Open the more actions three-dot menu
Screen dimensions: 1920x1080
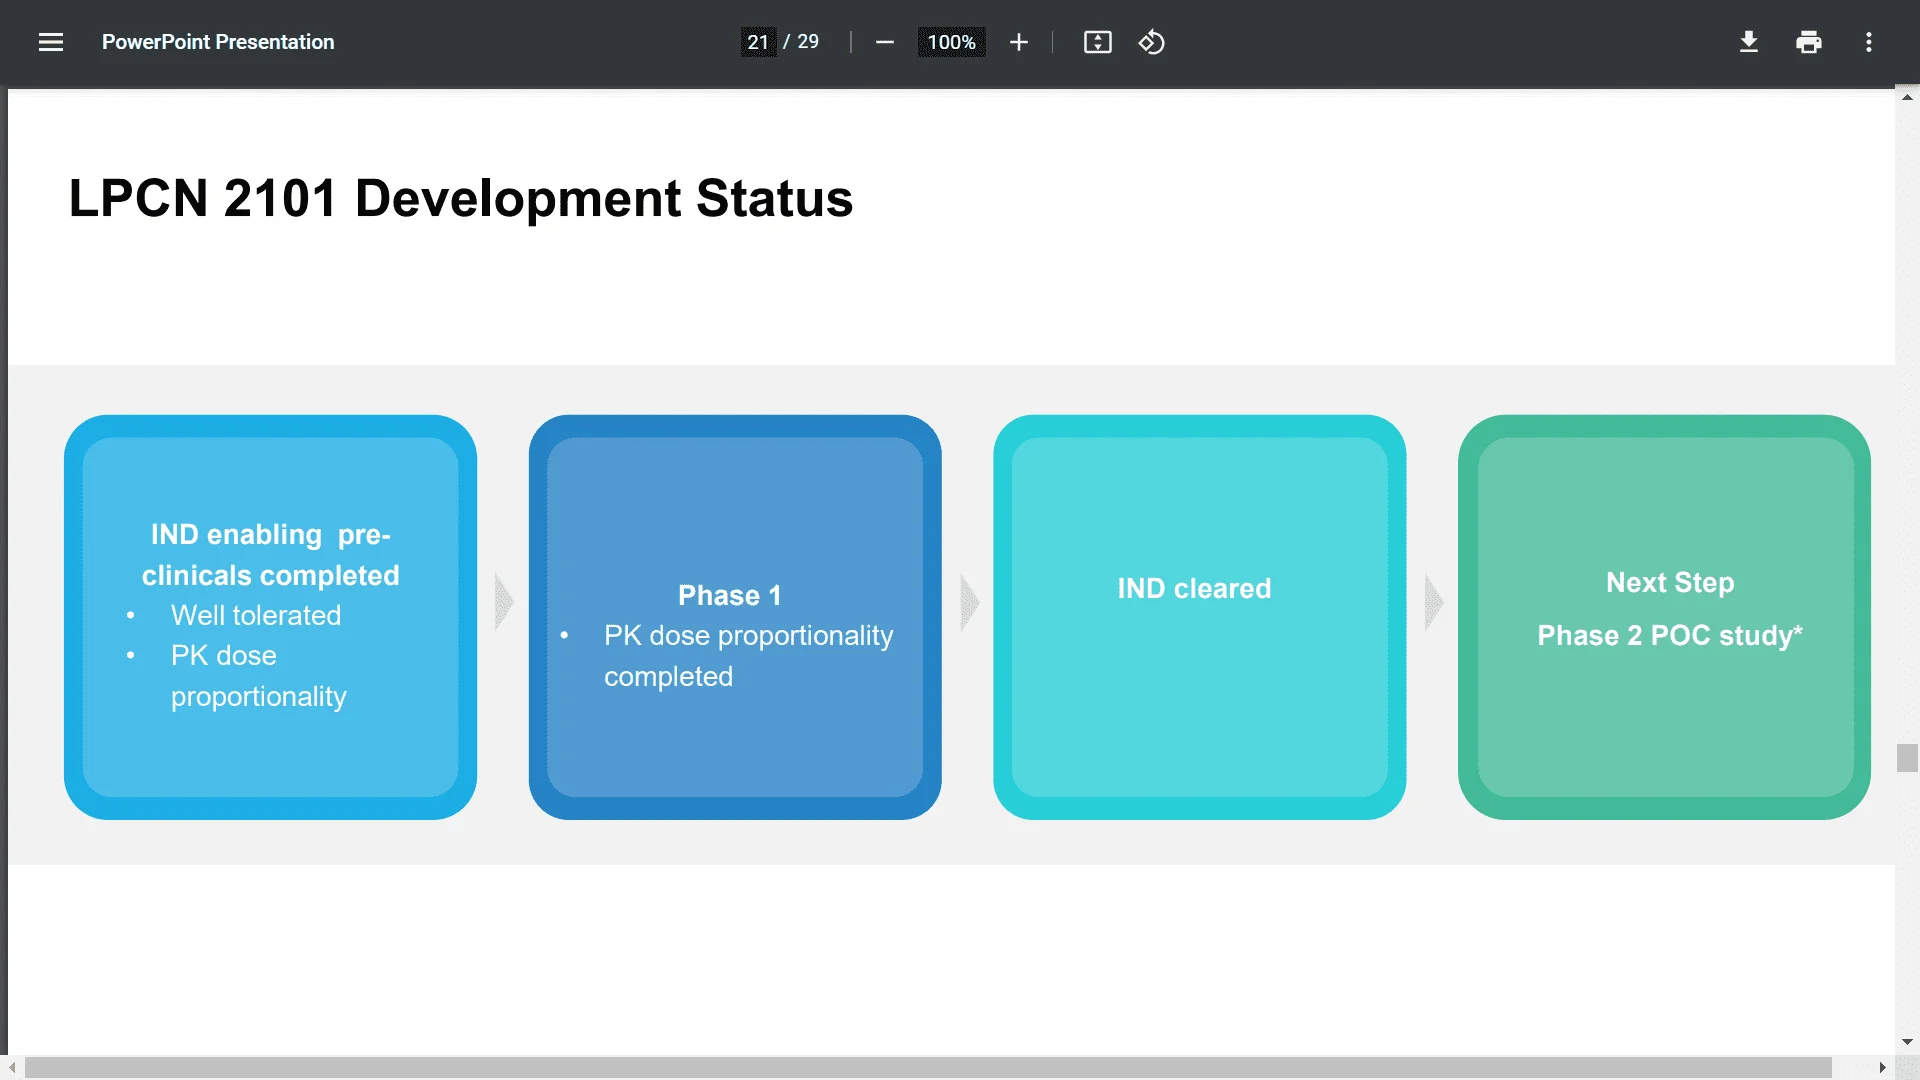pyautogui.click(x=1868, y=42)
